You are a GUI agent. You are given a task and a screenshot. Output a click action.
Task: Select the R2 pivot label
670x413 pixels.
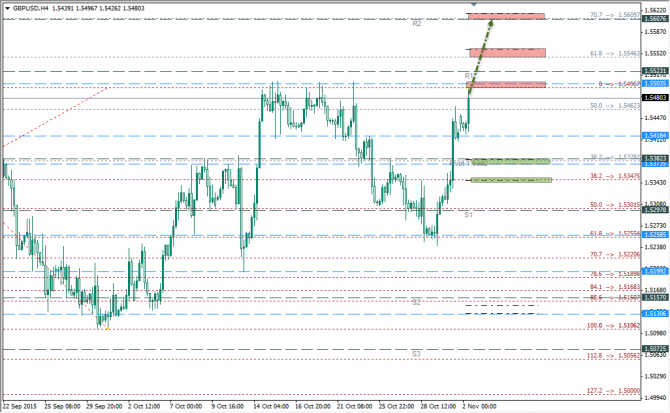[x=417, y=24]
